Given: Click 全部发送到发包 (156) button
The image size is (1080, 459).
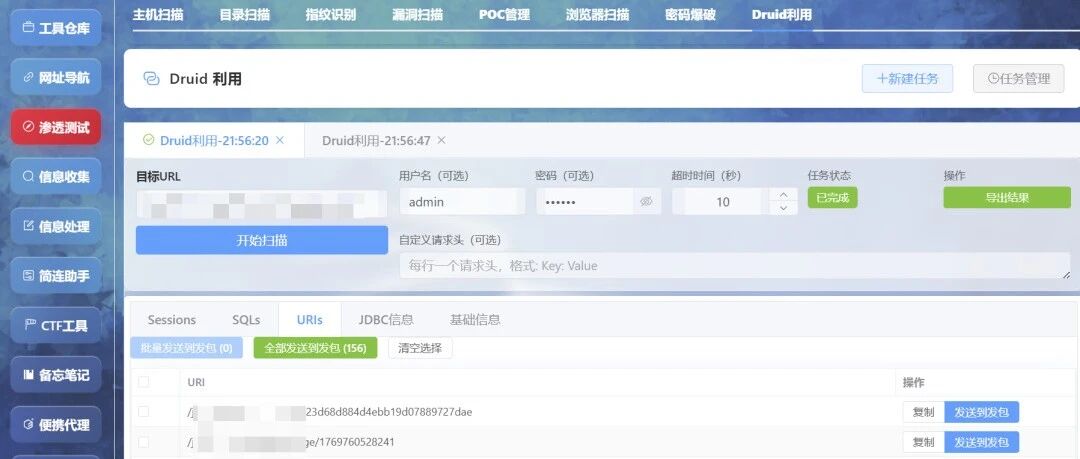Looking at the screenshot, I should [x=315, y=348].
